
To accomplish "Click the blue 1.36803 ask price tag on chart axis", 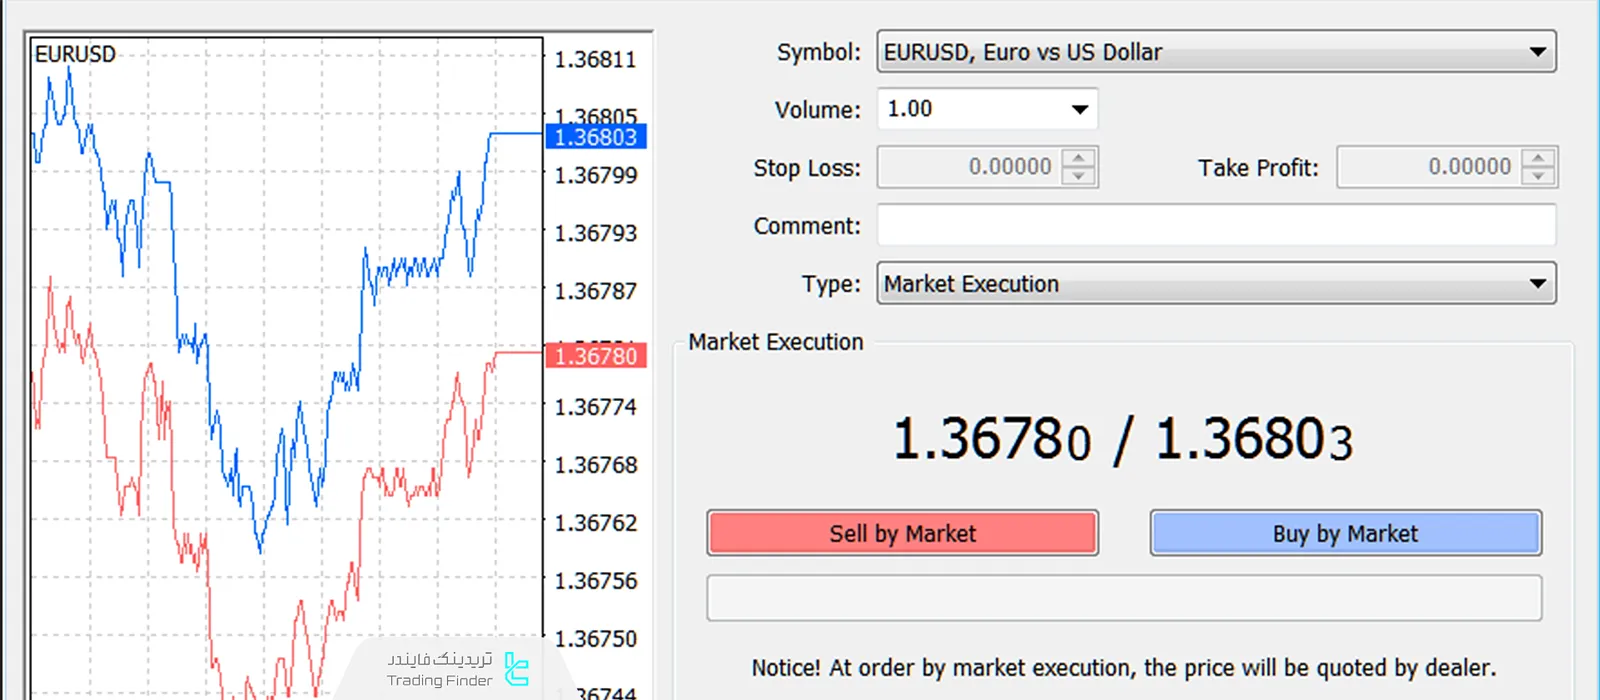I will tap(596, 137).
